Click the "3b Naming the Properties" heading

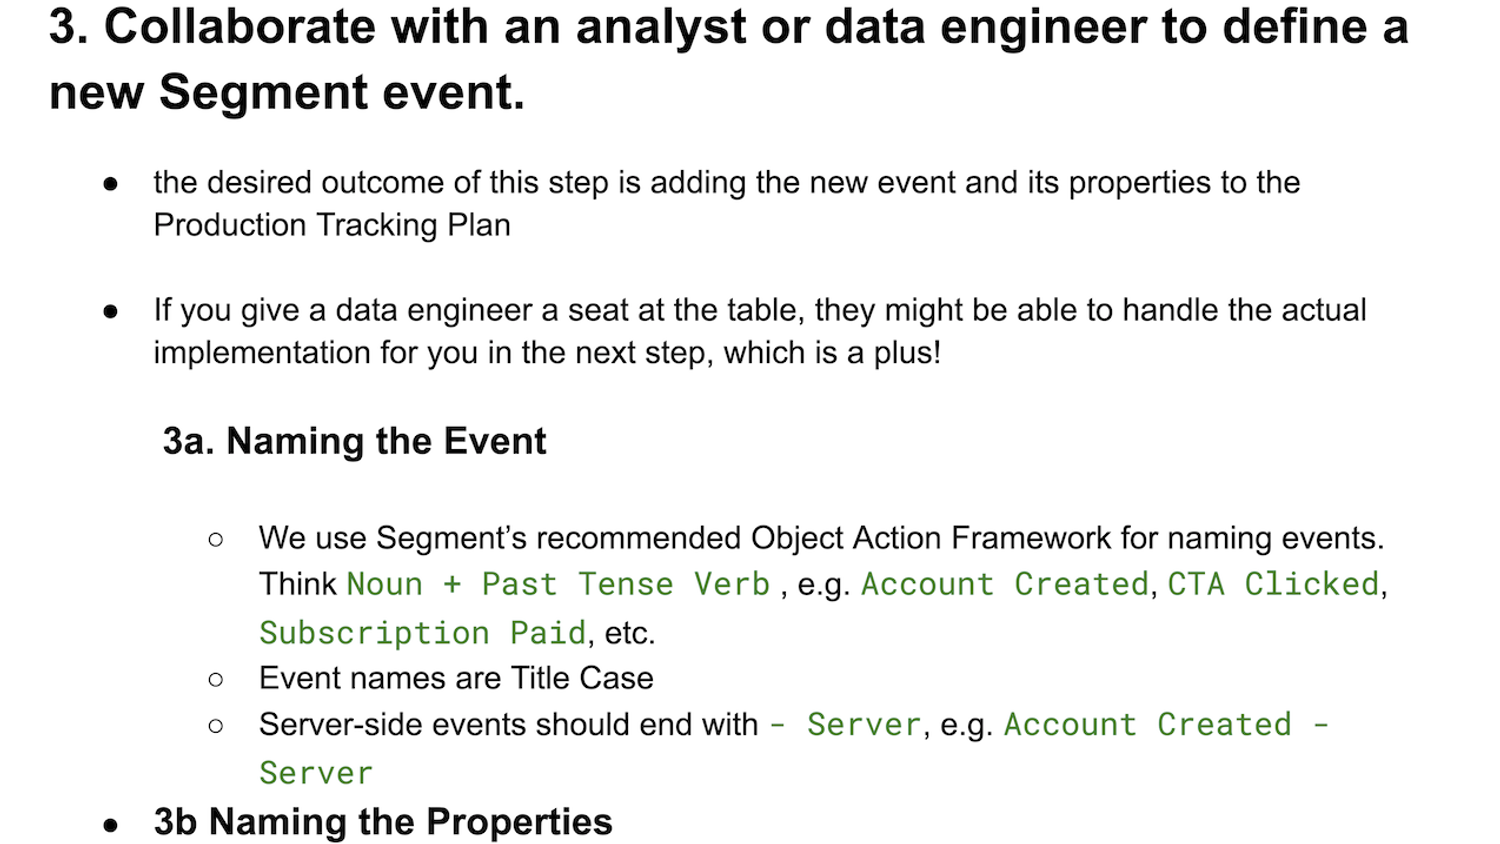382,822
